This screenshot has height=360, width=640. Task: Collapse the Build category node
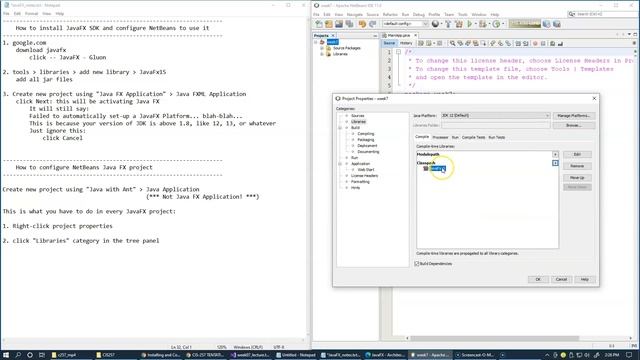(x=340, y=128)
